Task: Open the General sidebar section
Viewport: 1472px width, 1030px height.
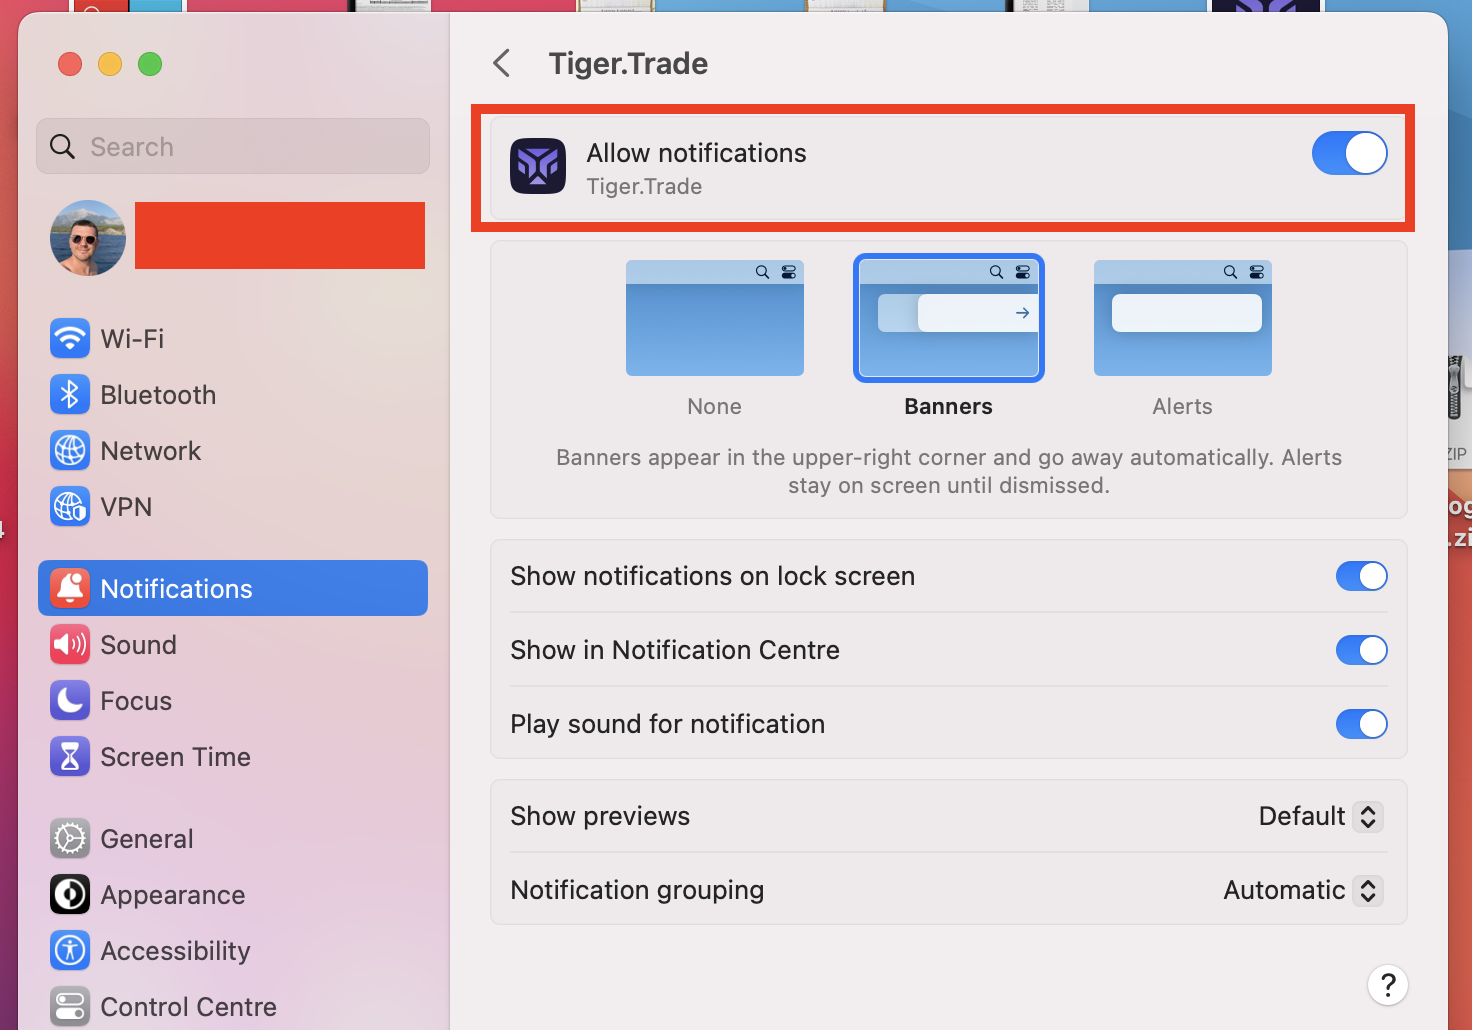Action: [x=146, y=839]
